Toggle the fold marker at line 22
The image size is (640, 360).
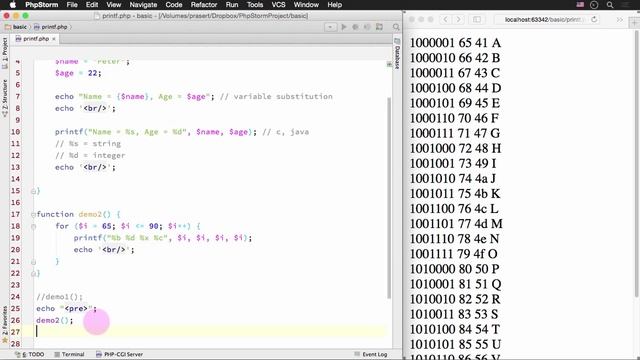click(33, 273)
